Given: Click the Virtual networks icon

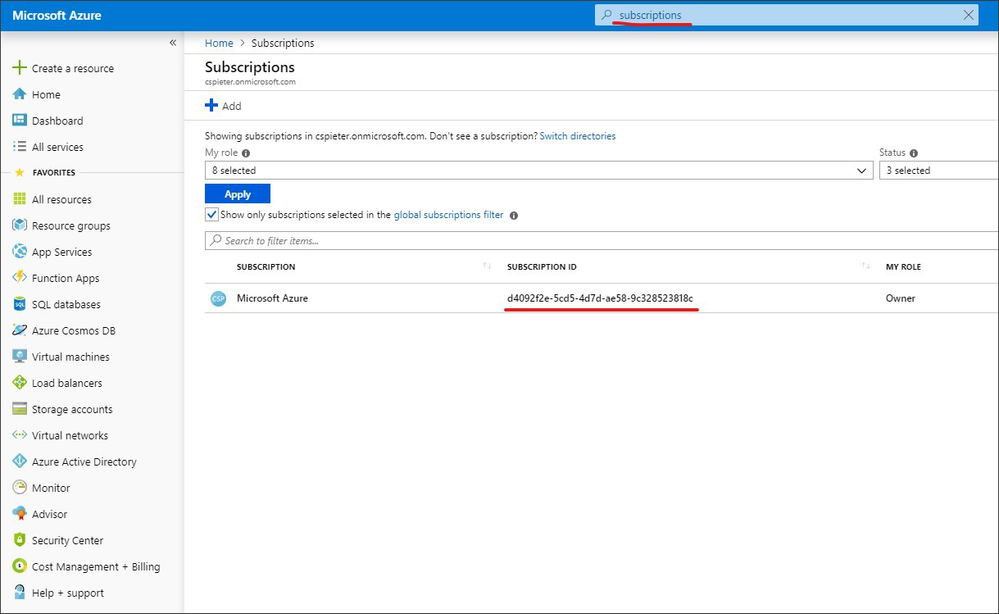Looking at the screenshot, I should pos(20,434).
